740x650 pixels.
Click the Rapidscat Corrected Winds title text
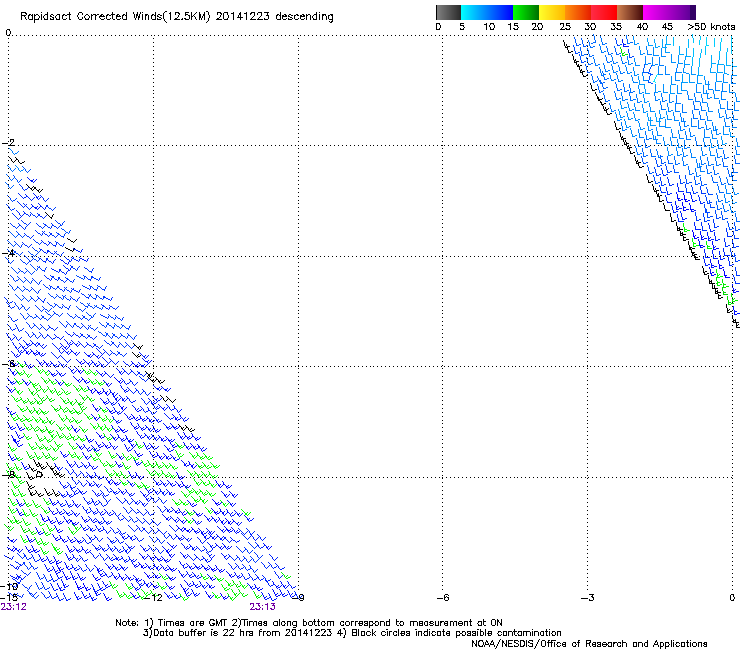click(177, 16)
